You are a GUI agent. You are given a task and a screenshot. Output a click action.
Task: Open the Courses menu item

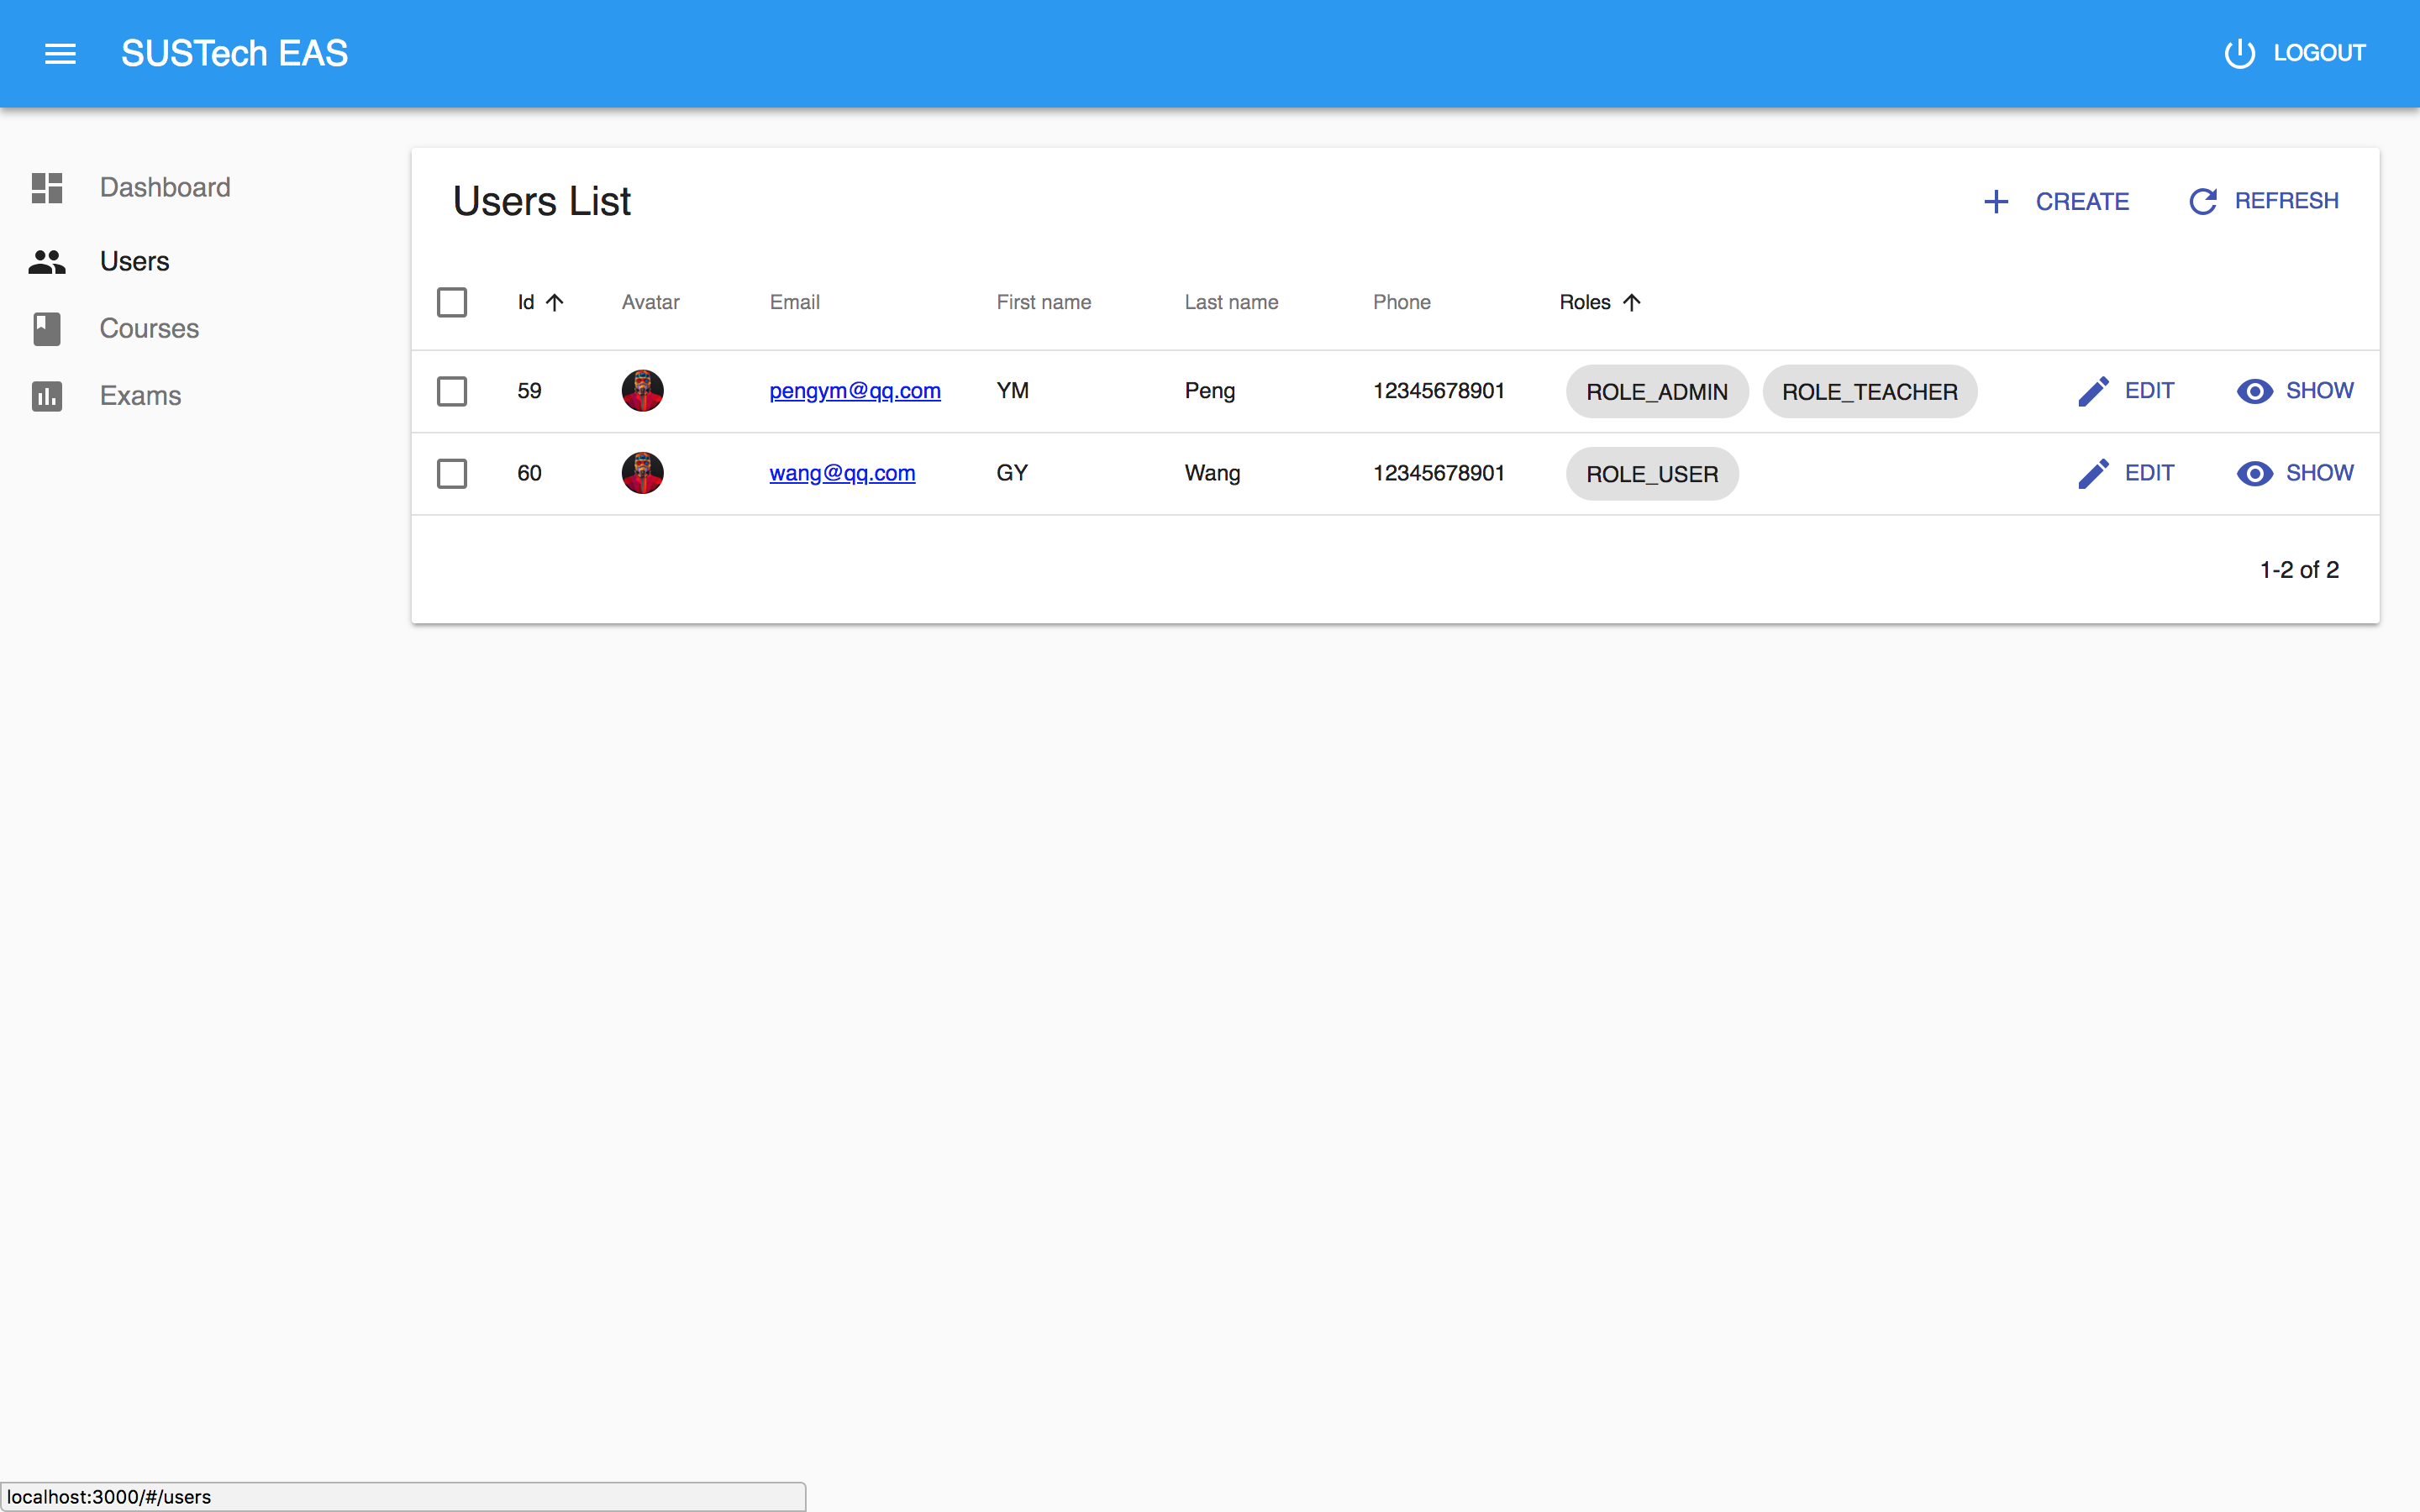tap(150, 328)
